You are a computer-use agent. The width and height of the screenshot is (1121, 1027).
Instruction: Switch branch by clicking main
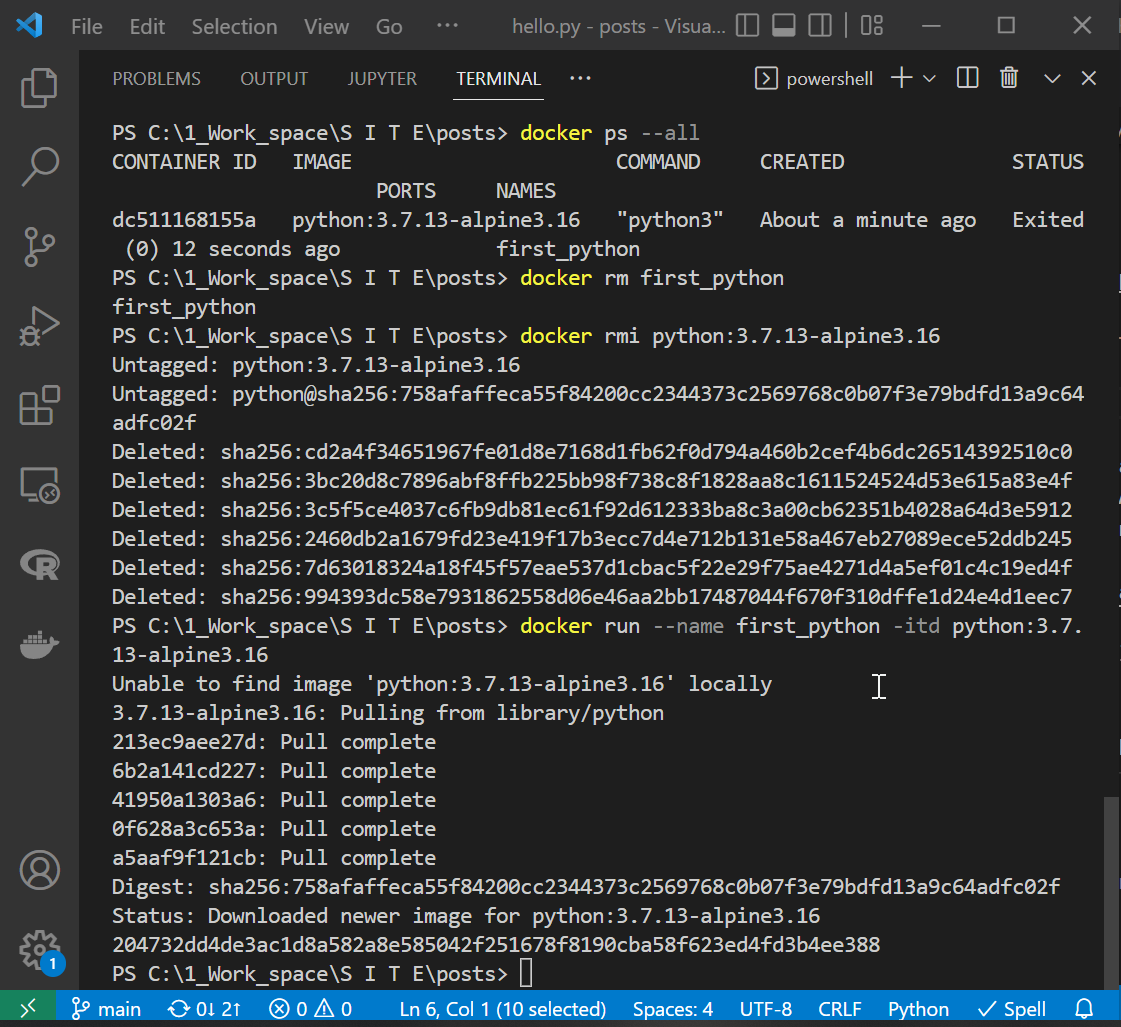coord(105,1008)
